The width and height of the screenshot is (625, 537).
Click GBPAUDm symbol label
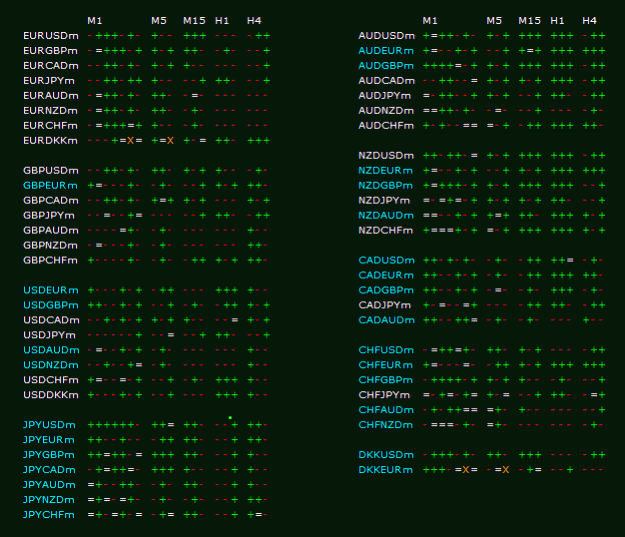click(51, 230)
